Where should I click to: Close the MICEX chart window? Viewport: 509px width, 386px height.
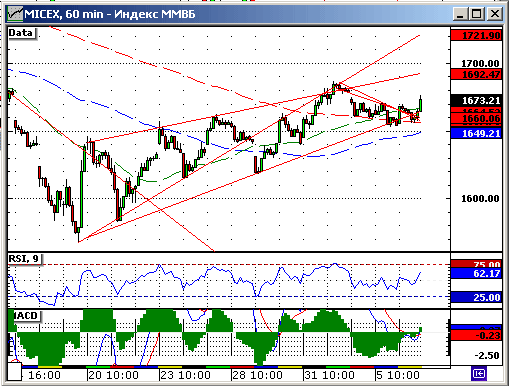(494, 14)
